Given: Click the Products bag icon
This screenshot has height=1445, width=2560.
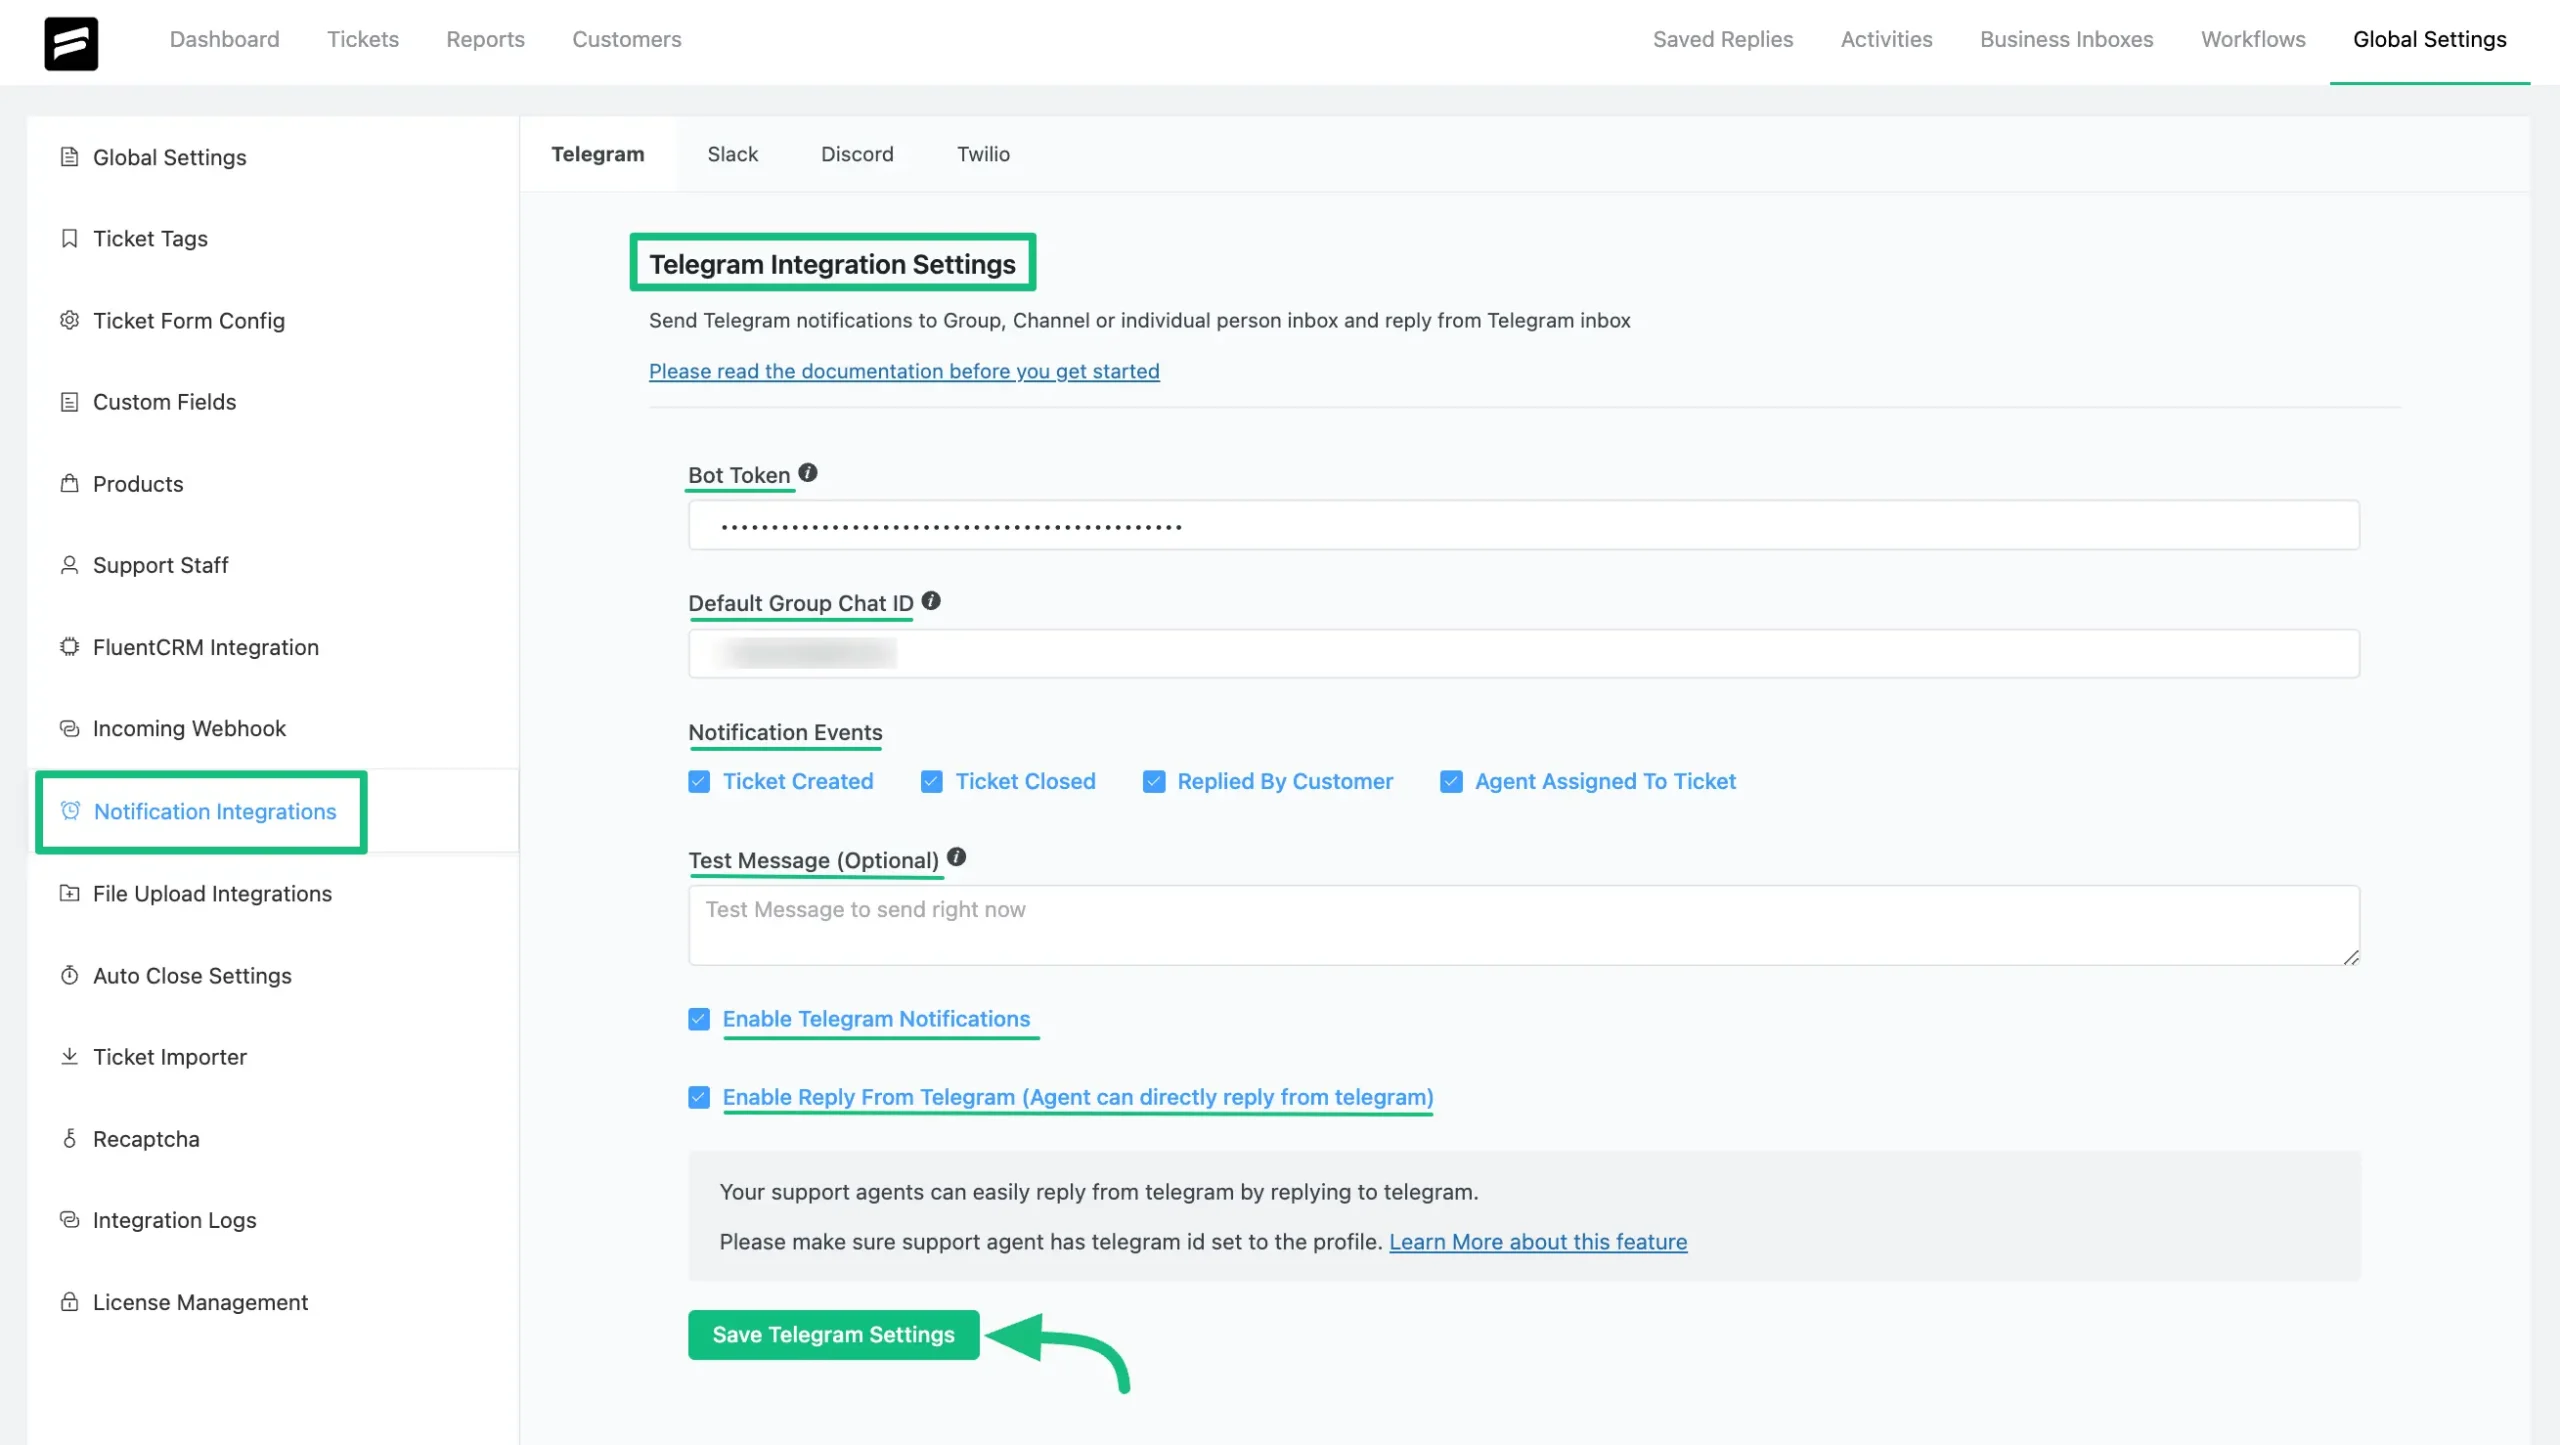Looking at the screenshot, I should click(x=69, y=483).
